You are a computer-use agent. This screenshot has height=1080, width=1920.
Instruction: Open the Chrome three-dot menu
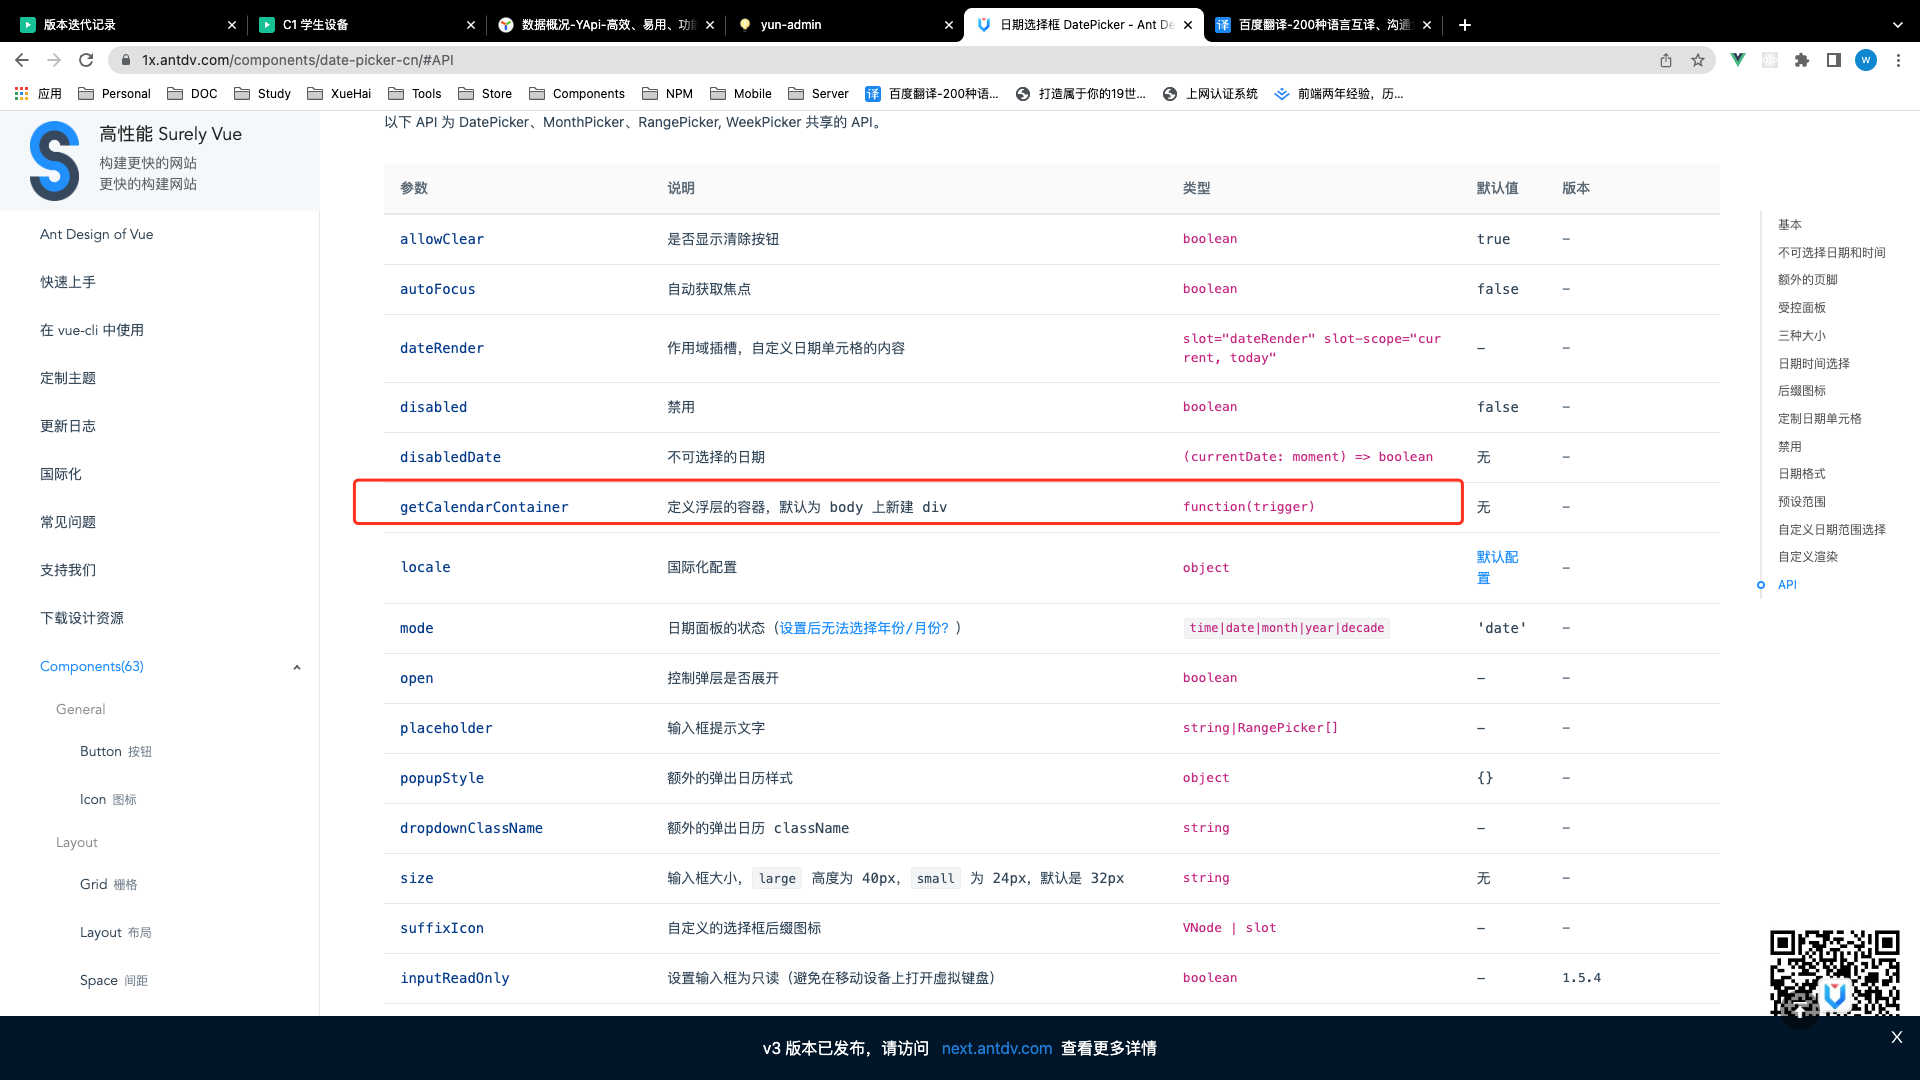click(1898, 60)
